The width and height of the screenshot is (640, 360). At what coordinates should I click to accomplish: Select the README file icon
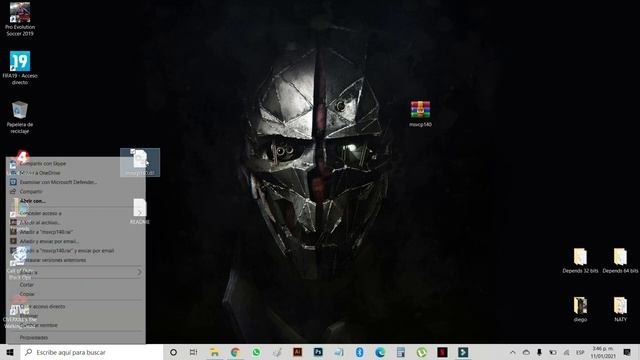[x=140, y=211]
